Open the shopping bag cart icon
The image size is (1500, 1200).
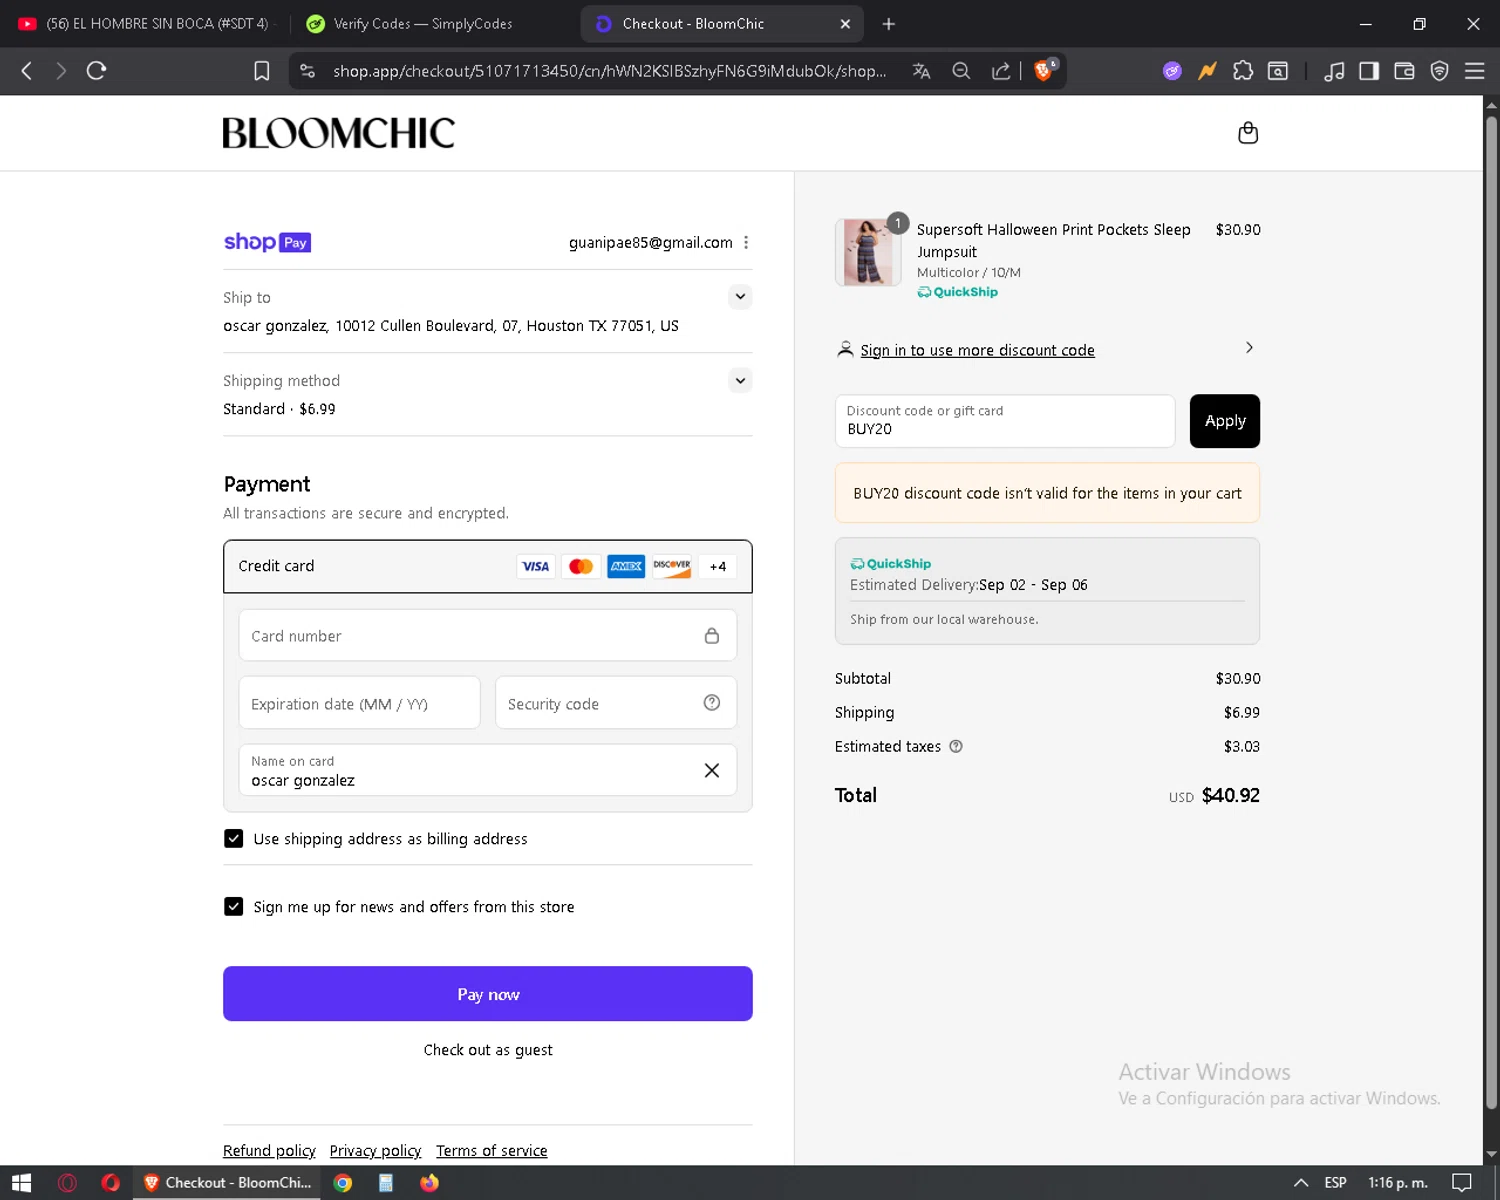pyautogui.click(x=1247, y=133)
